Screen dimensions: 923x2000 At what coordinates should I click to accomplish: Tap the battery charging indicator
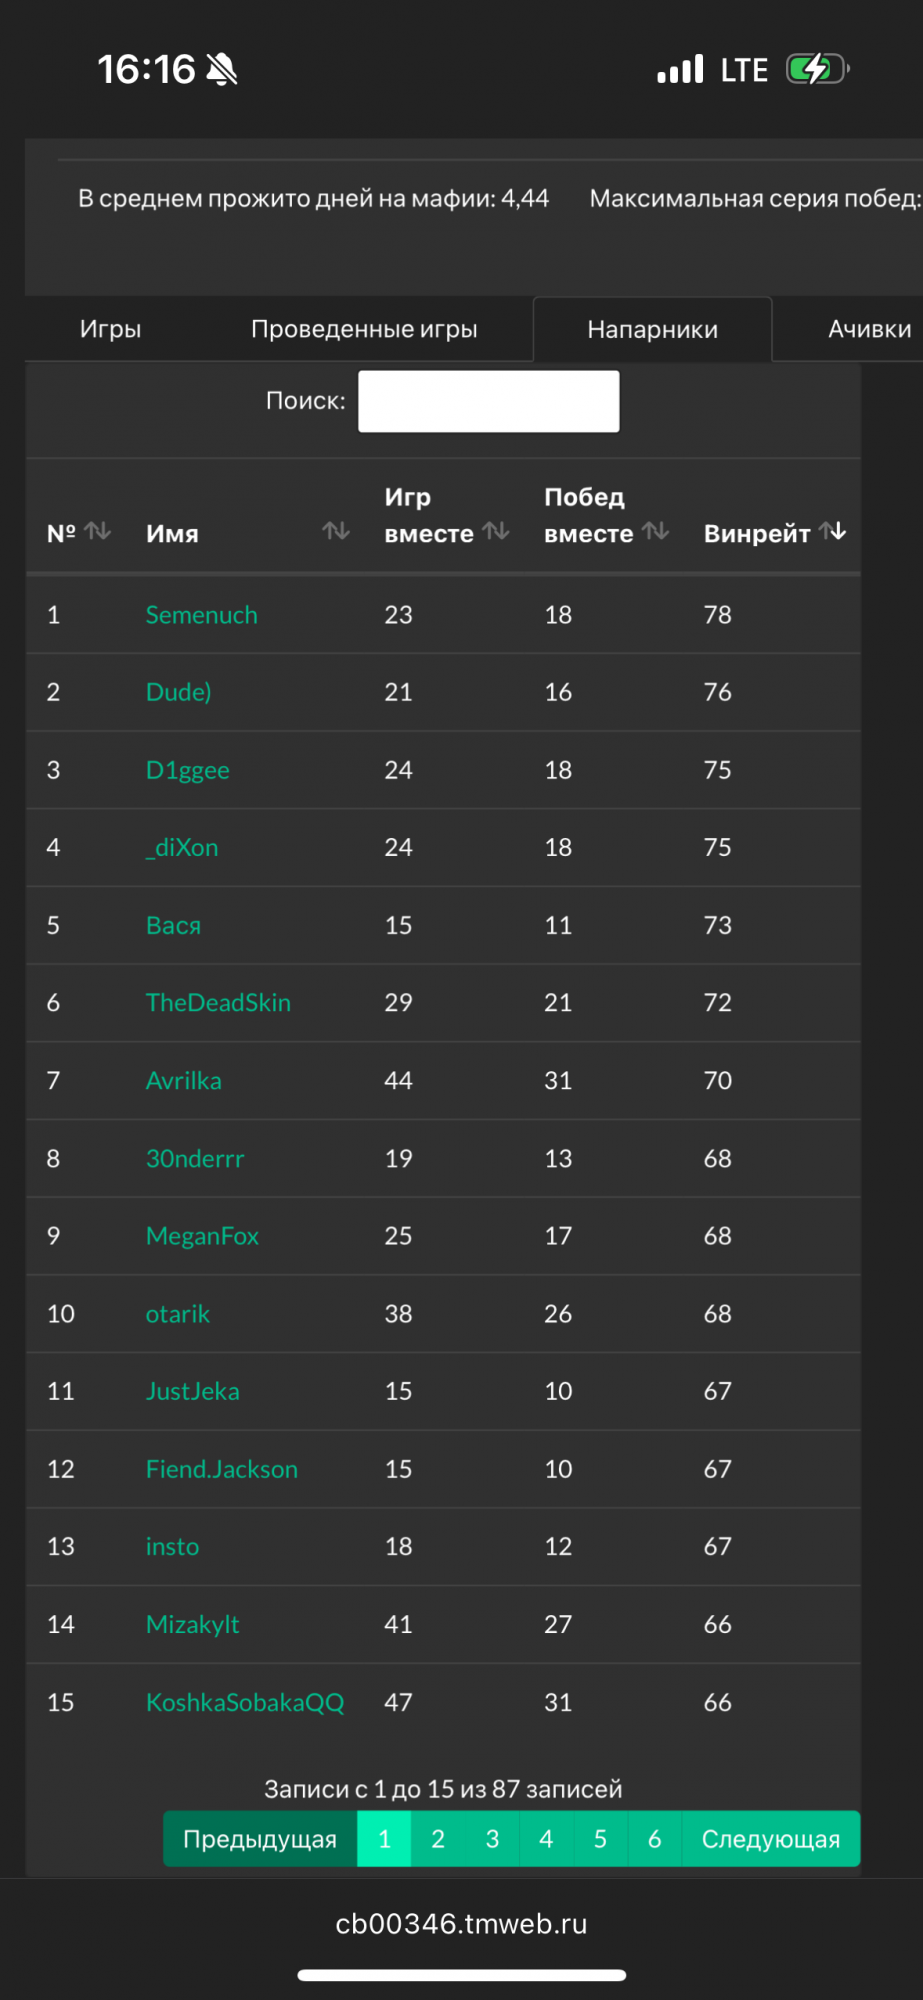click(x=817, y=69)
